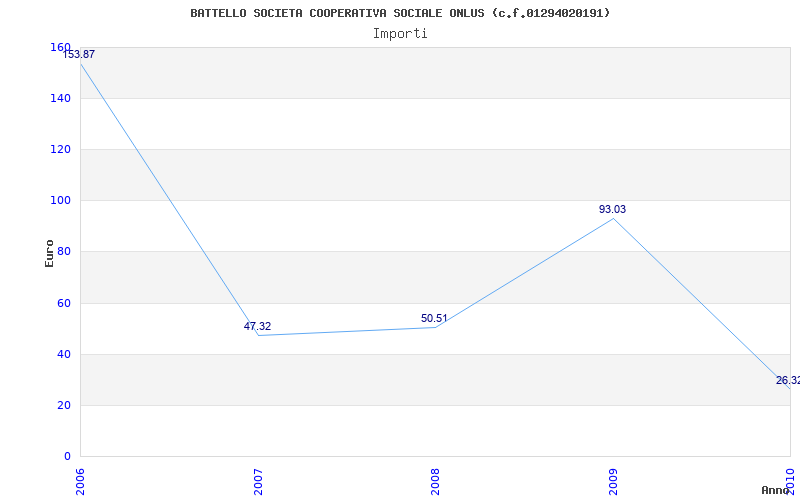Click the 2009 x-axis label
The width and height of the screenshot is (800, 500).
click(613, 482)
